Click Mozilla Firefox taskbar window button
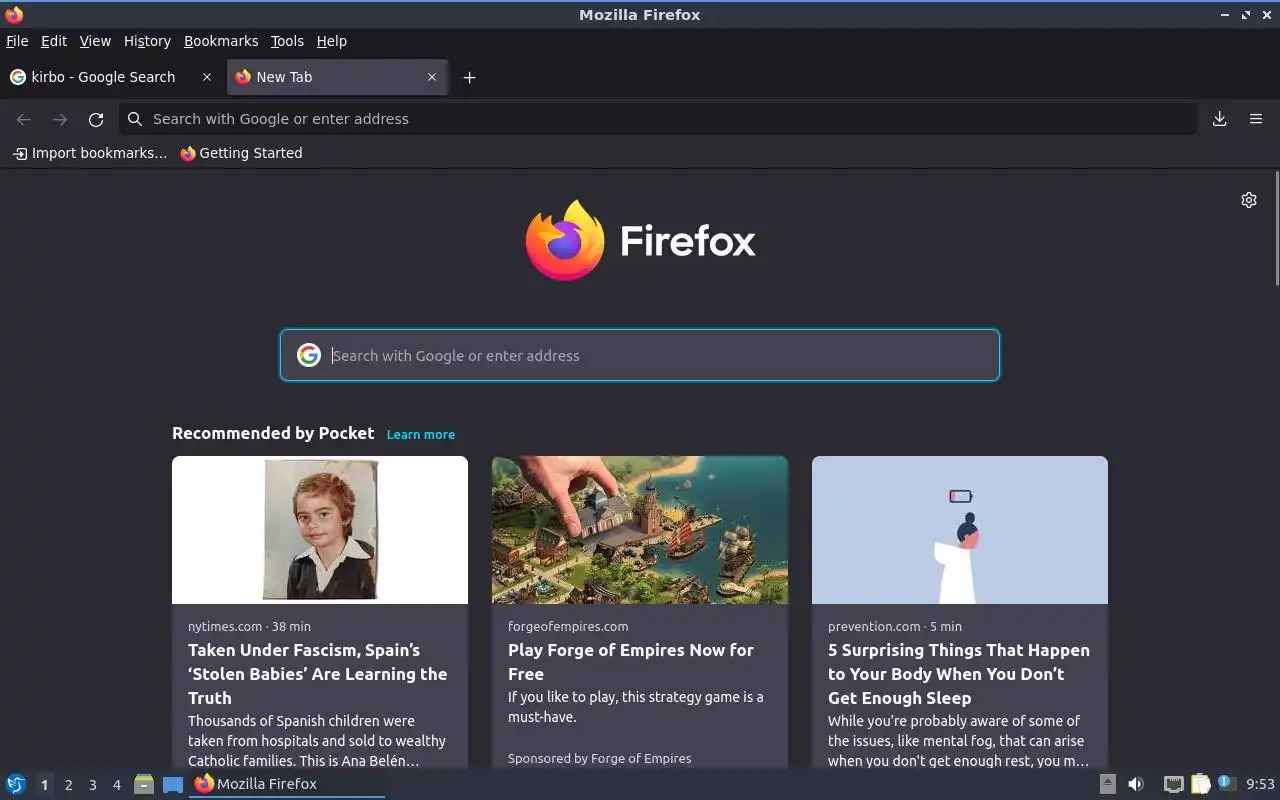Screen dimensions: 1280x800 tap(286, 784)
